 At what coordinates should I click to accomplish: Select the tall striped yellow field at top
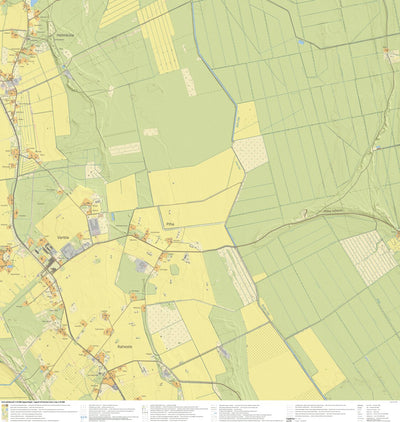pos(158,37)
